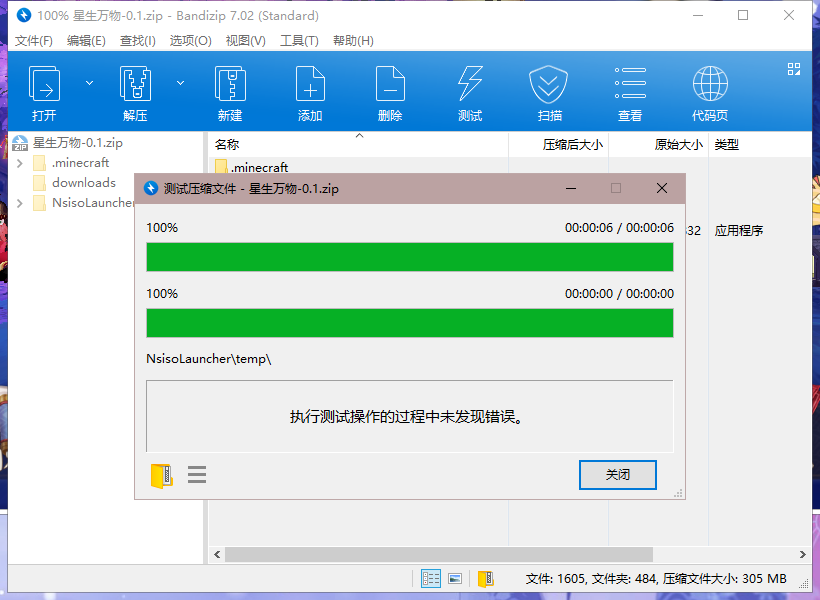Select image preview icon in status bar
Viewport: 820px width, 600px height.
(455, 579)
